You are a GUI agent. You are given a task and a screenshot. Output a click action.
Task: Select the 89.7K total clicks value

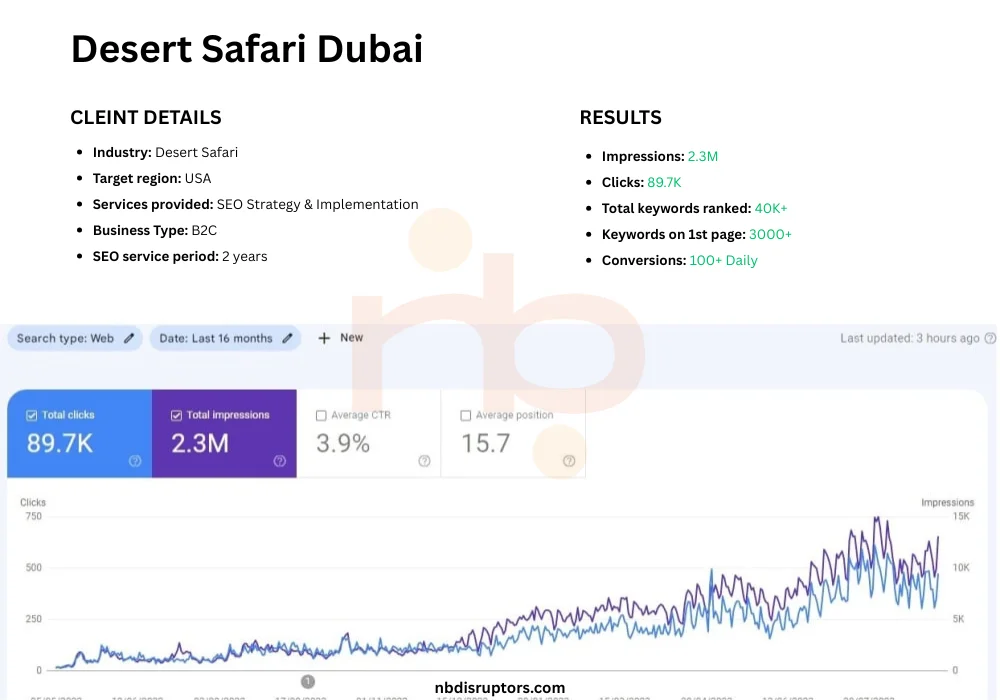click(x=60, y=443)
